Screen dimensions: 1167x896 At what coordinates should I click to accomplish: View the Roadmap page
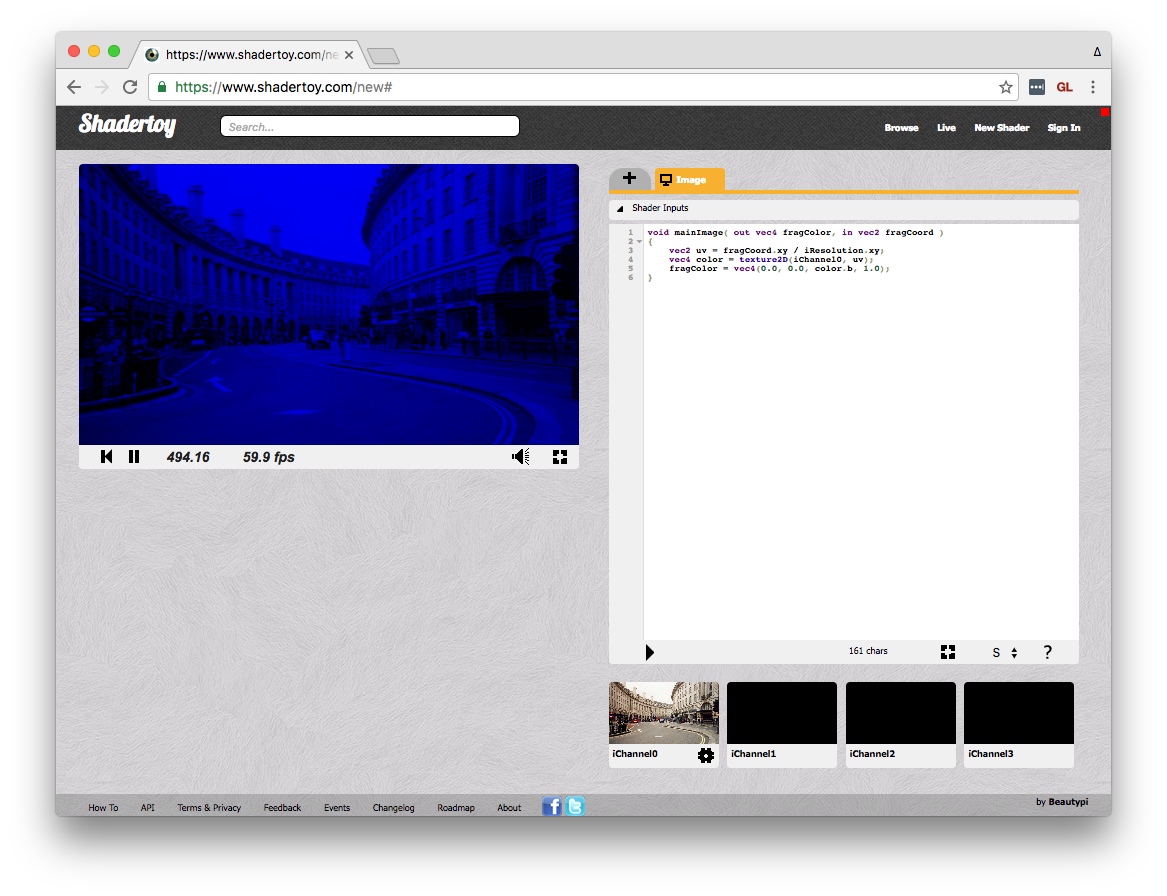point(455,807)
